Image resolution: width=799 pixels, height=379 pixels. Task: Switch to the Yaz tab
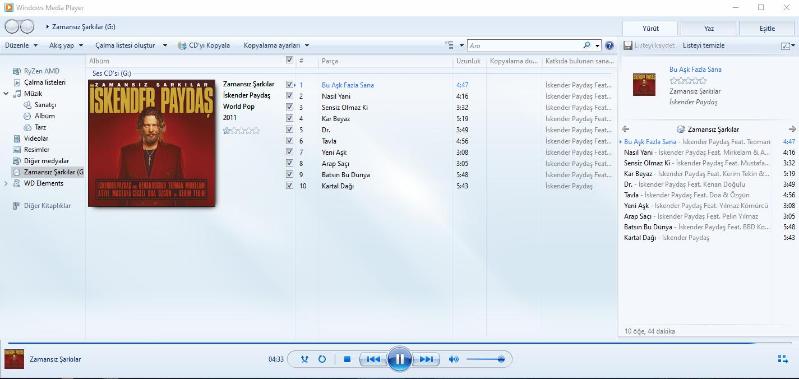(709, 29)
